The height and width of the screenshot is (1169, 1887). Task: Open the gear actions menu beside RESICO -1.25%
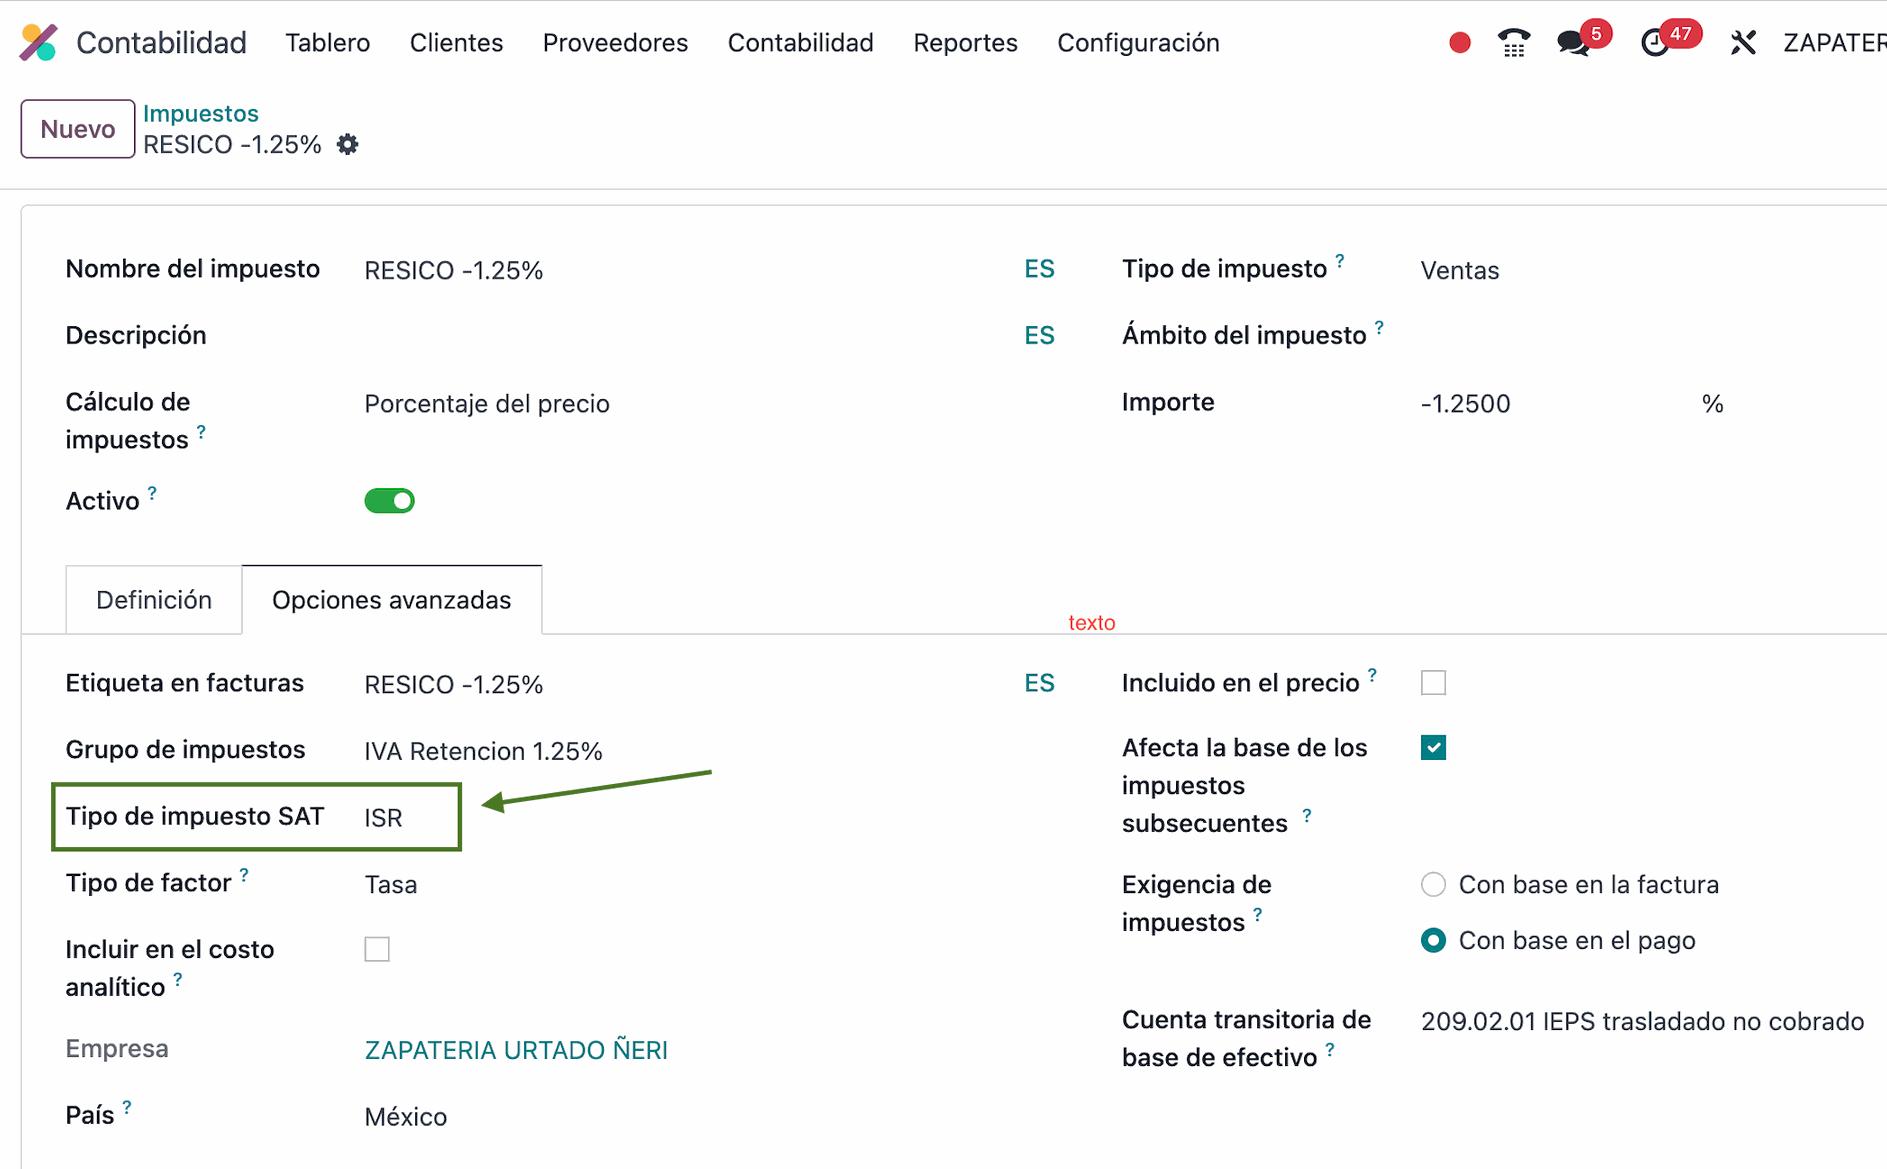tap(347, 145)
